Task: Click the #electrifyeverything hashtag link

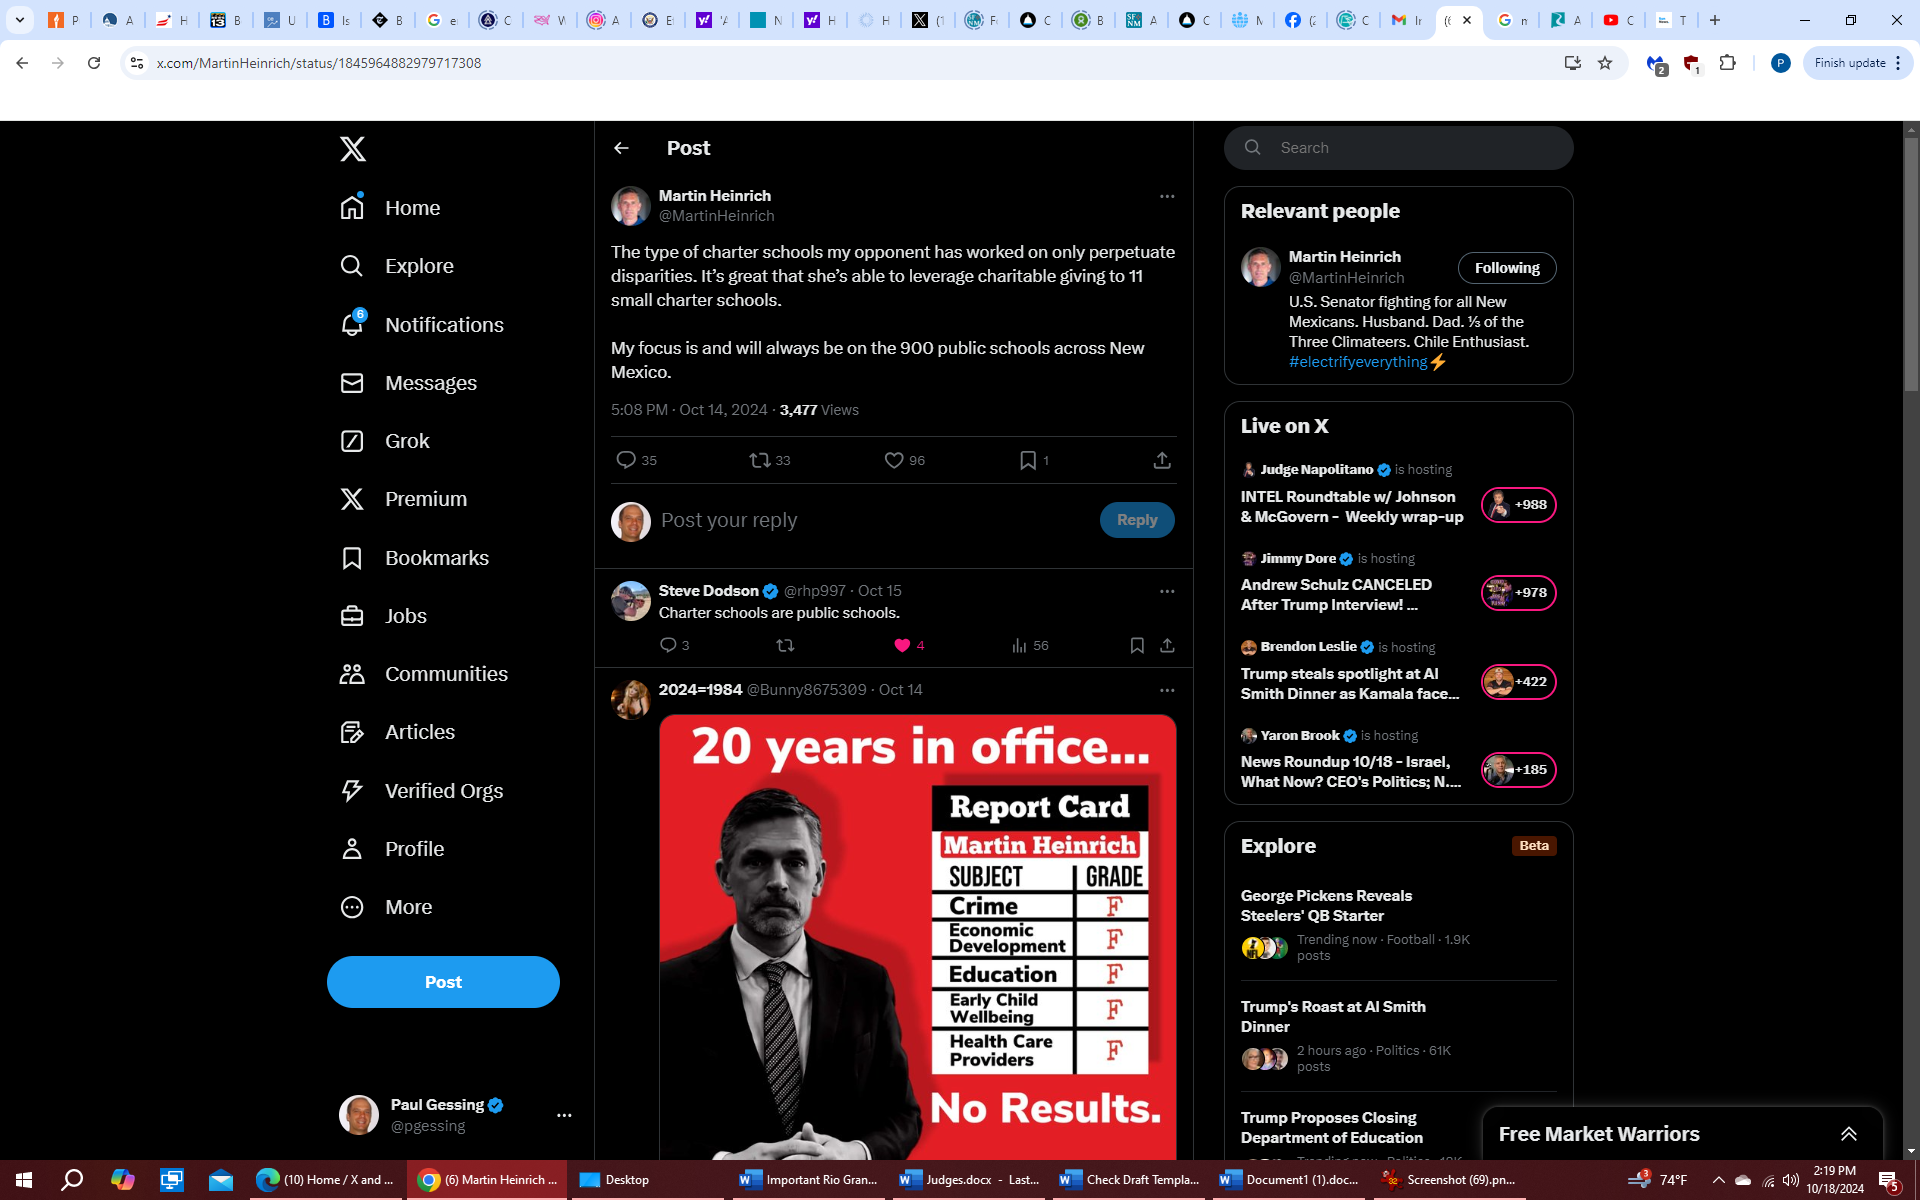Action: click(1357, 362)
